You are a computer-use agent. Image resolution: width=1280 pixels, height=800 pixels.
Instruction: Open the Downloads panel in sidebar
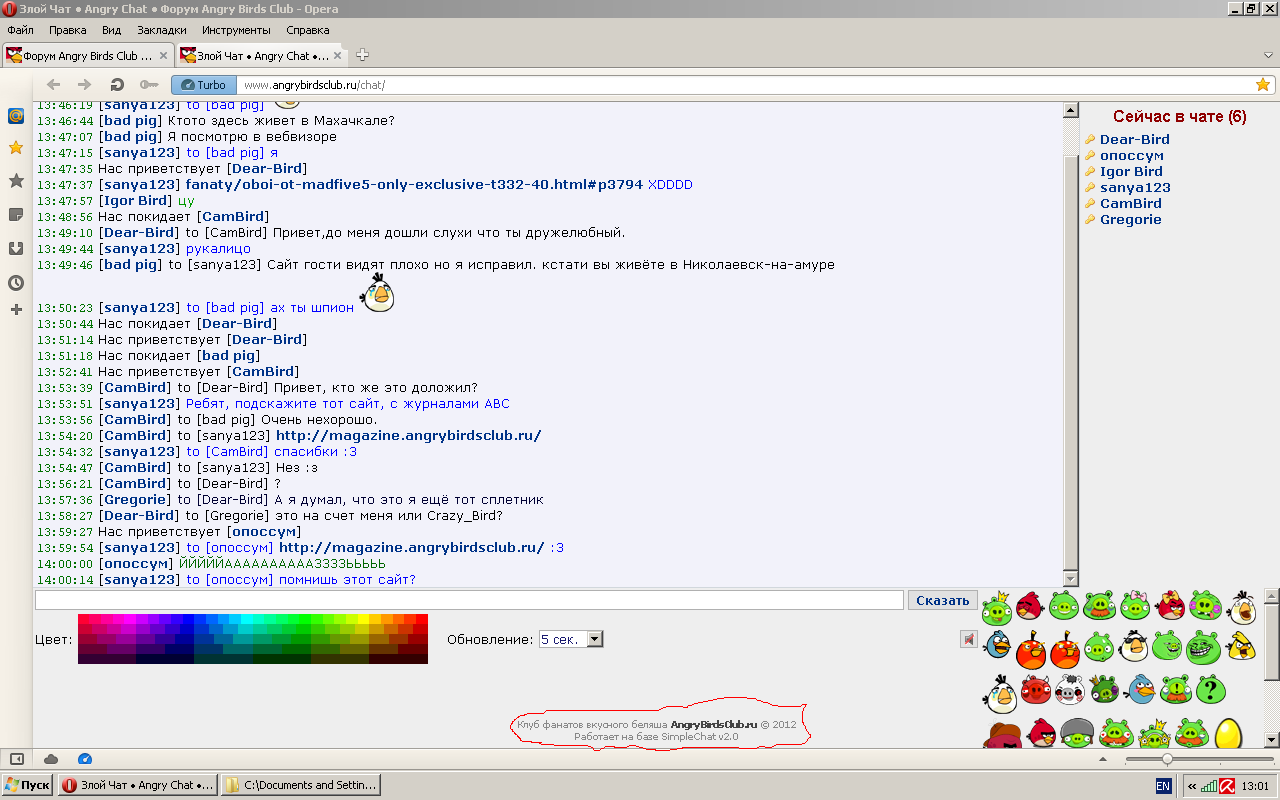(16, 248)
